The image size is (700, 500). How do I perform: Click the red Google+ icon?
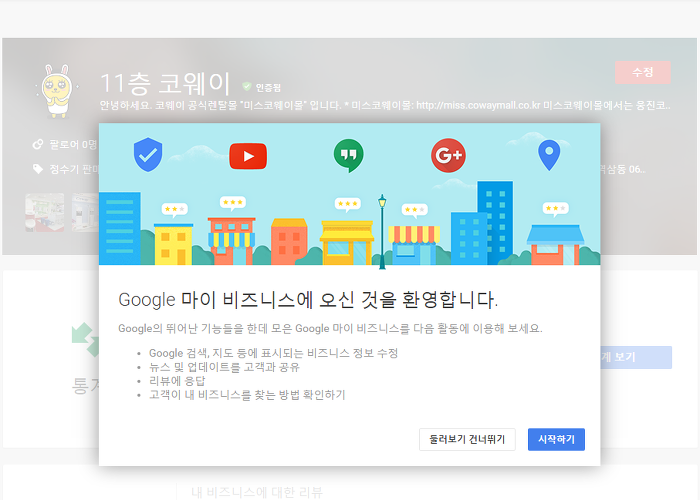[448, 155]
